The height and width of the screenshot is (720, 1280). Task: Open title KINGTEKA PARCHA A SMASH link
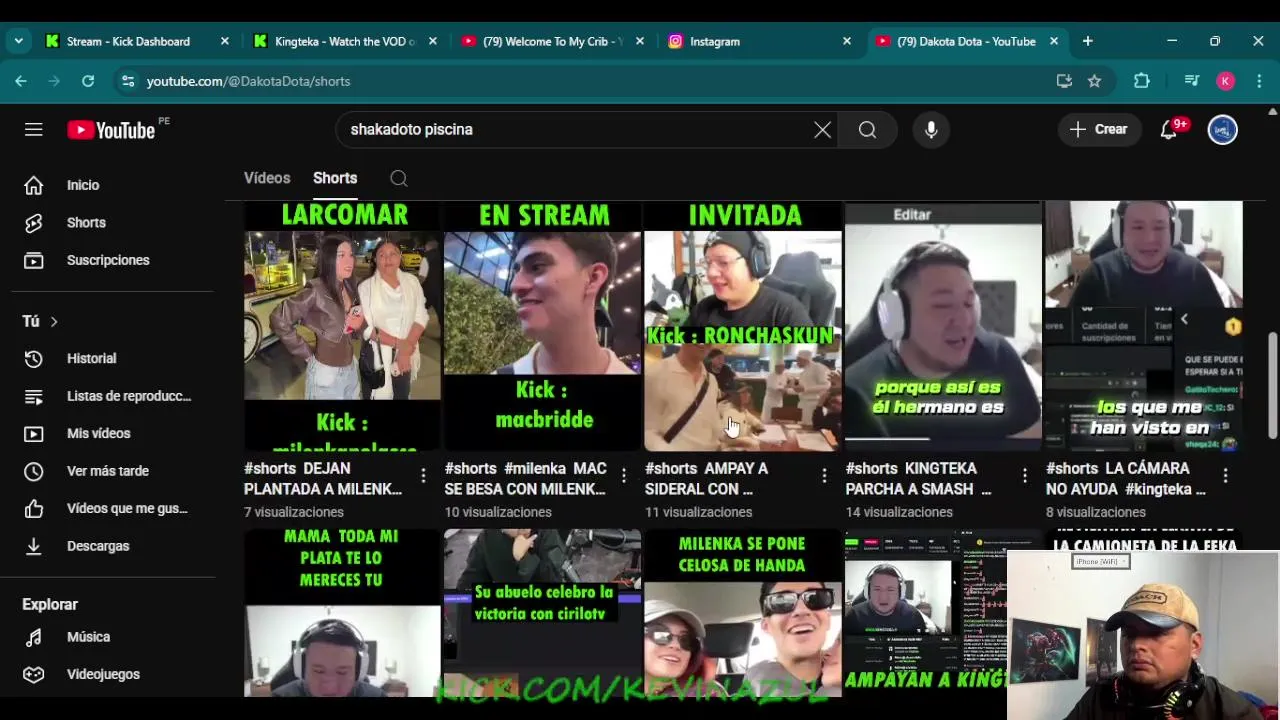[x=918, y=478]
